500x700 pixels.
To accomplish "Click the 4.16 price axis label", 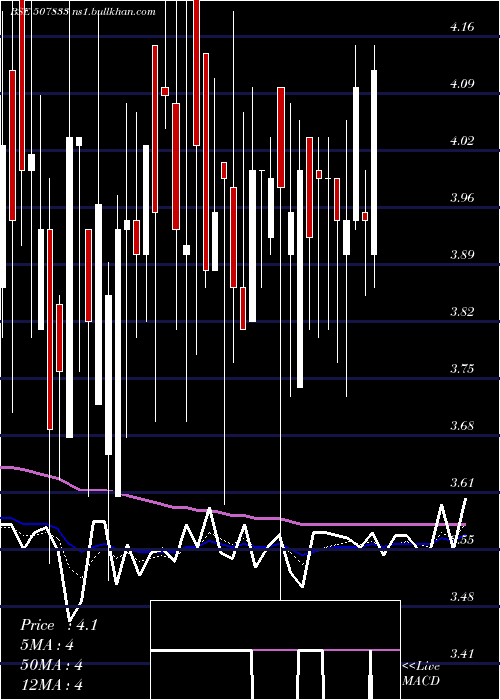I will (462, 27).
